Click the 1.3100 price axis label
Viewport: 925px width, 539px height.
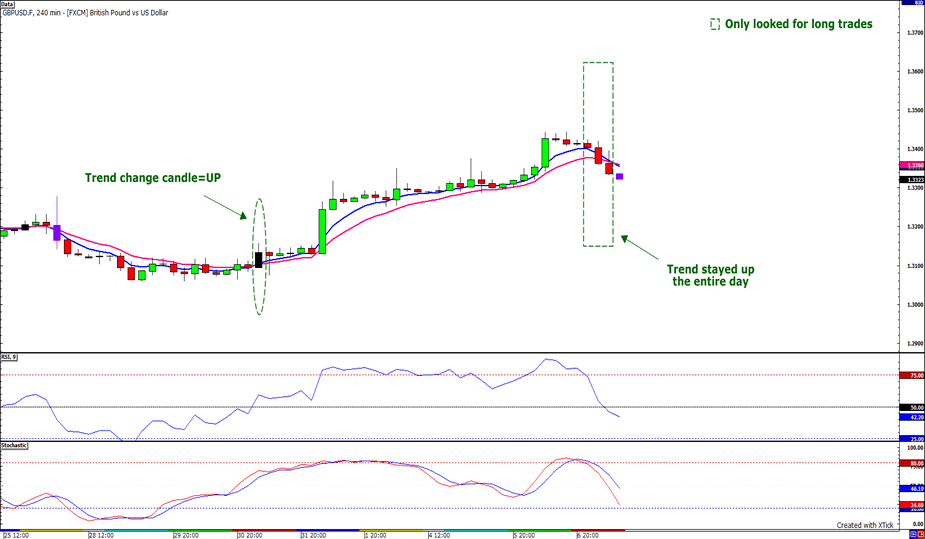click(914, 266)
